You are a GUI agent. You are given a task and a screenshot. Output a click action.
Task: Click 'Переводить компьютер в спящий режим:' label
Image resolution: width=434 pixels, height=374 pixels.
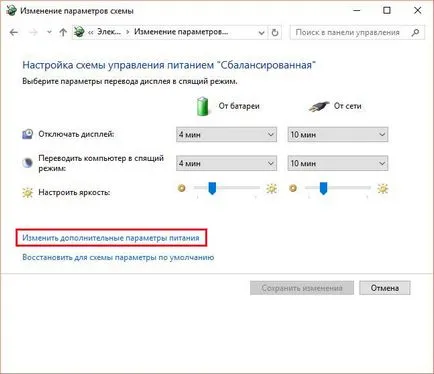[101, 163]
